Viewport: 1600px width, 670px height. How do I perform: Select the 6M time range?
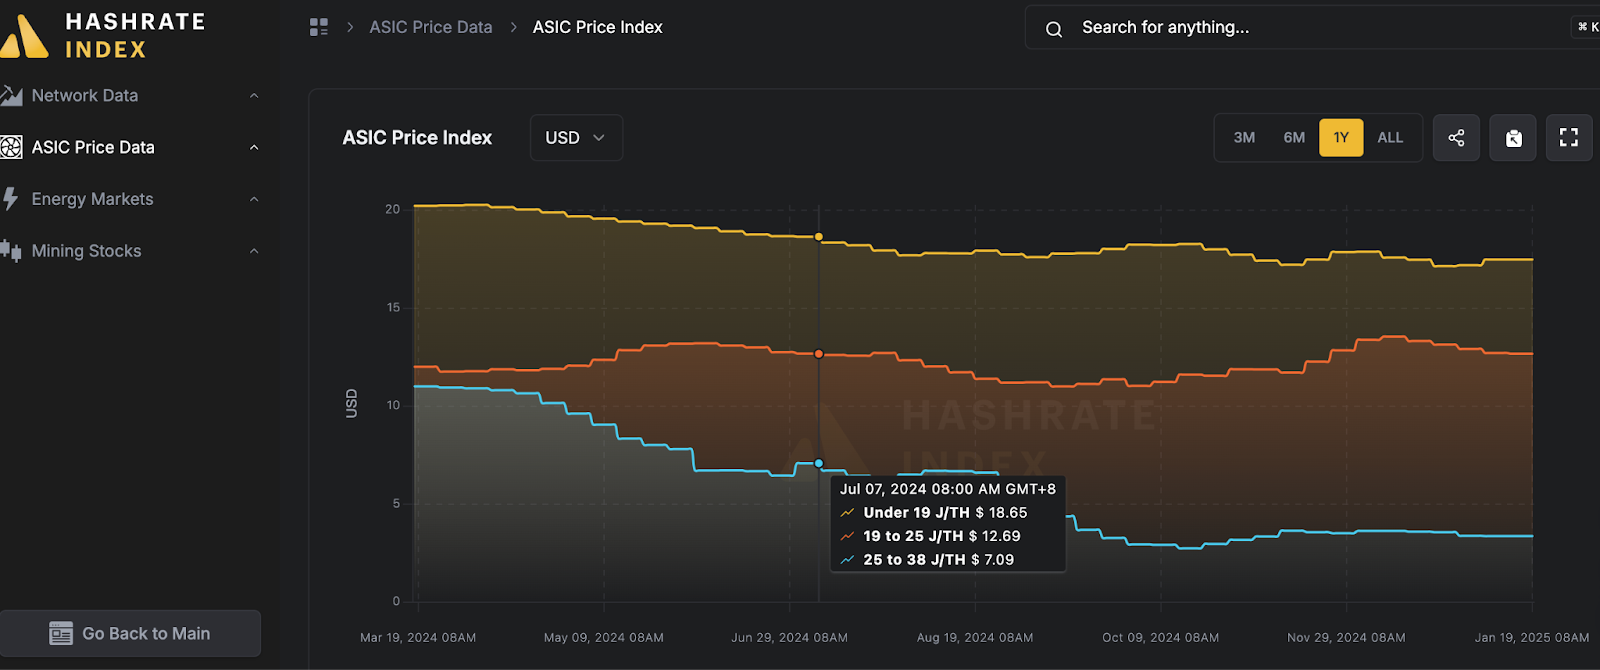click(1294, 138)
